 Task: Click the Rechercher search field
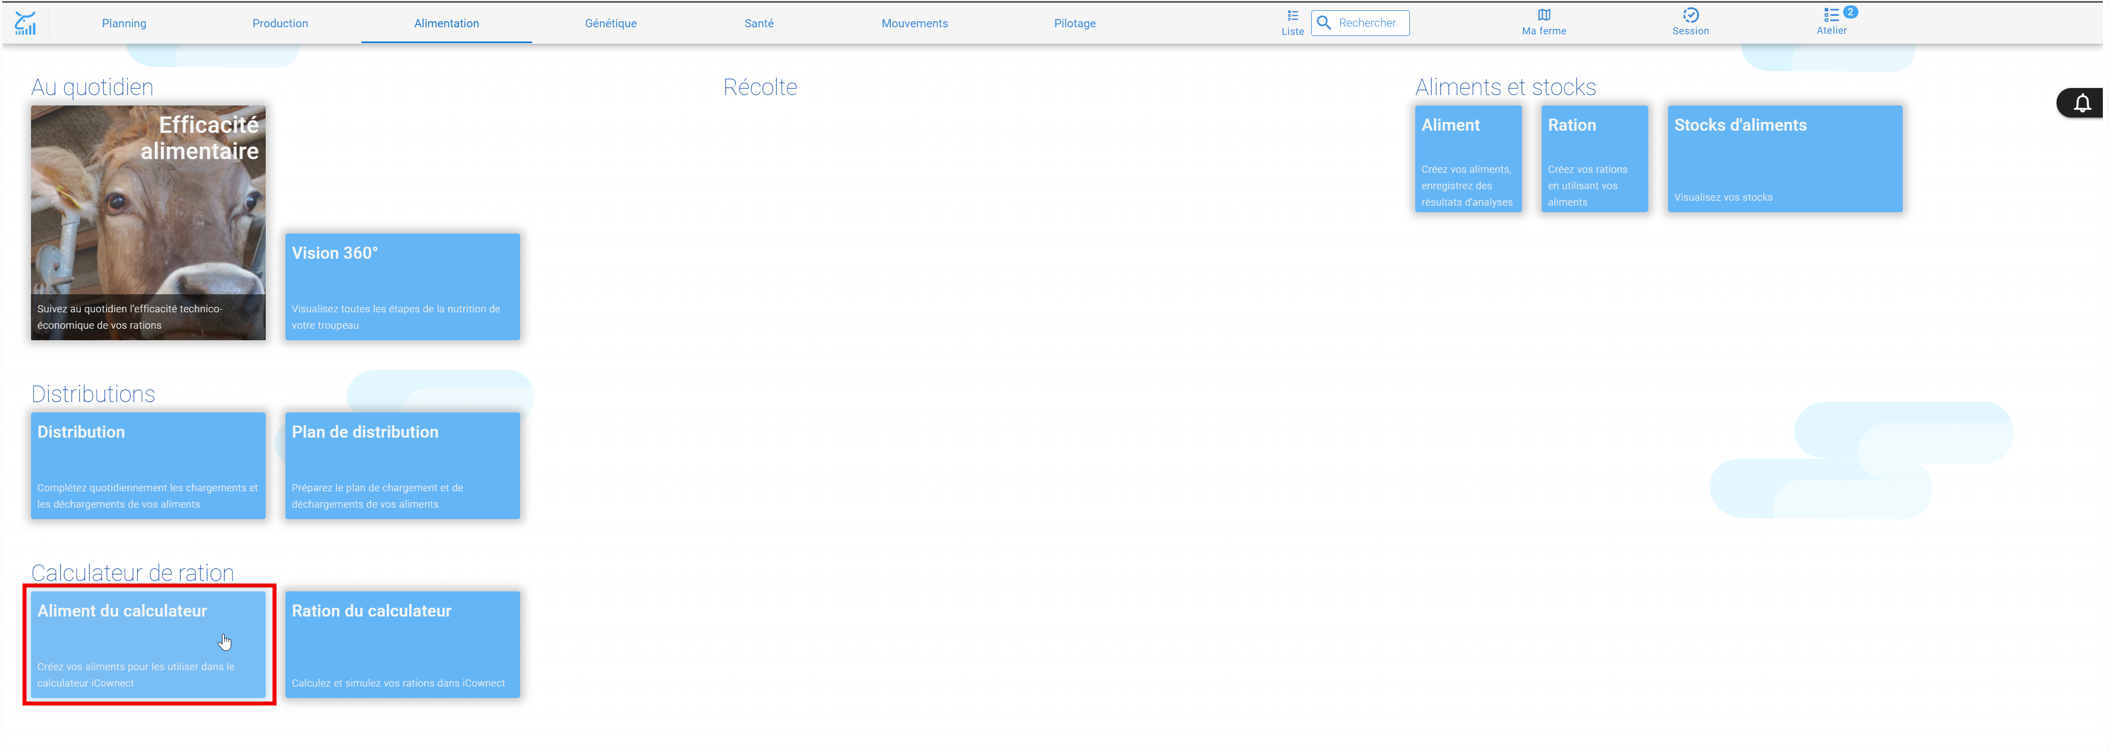coord(1360,23)
